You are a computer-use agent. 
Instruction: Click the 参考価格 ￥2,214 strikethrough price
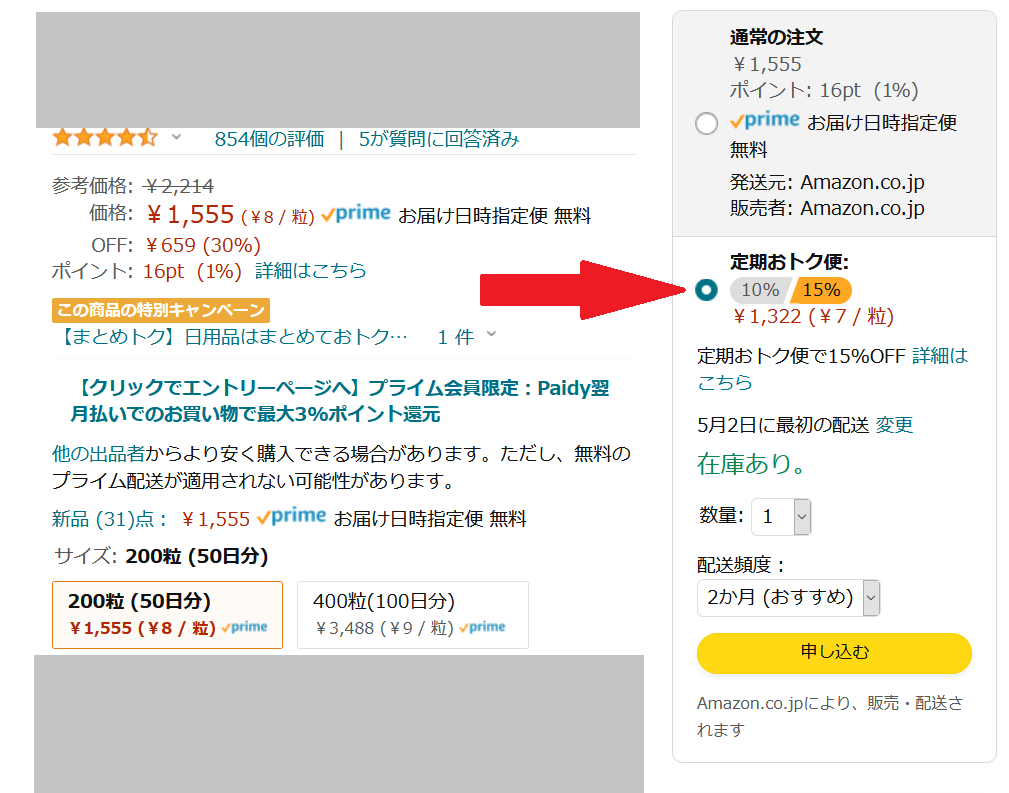[x=180, y=186]
